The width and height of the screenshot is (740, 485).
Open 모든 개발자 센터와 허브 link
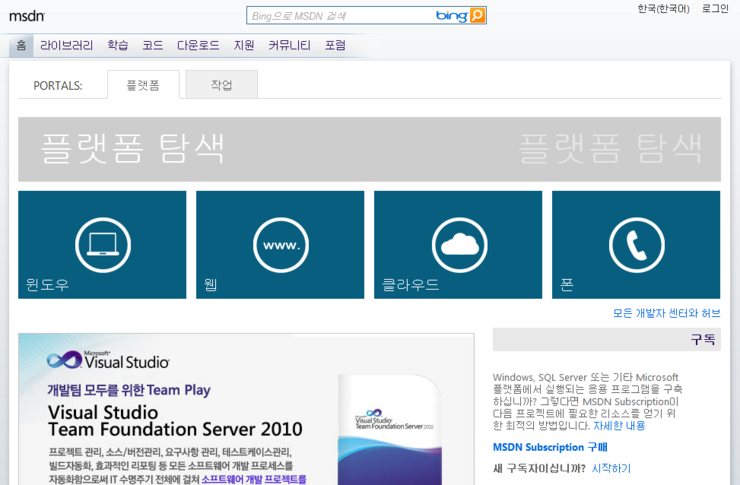[666, 313]
